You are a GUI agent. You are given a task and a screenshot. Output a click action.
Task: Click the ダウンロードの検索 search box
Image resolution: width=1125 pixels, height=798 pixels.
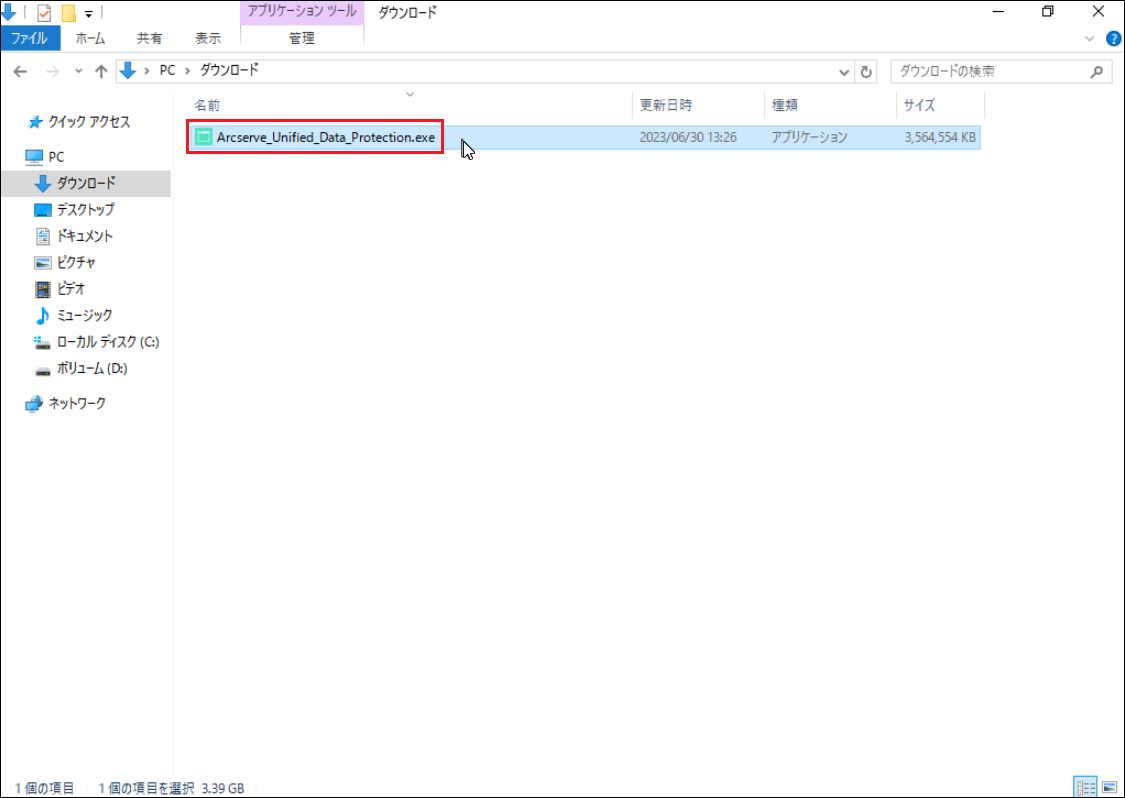click(x=990, y=72)
